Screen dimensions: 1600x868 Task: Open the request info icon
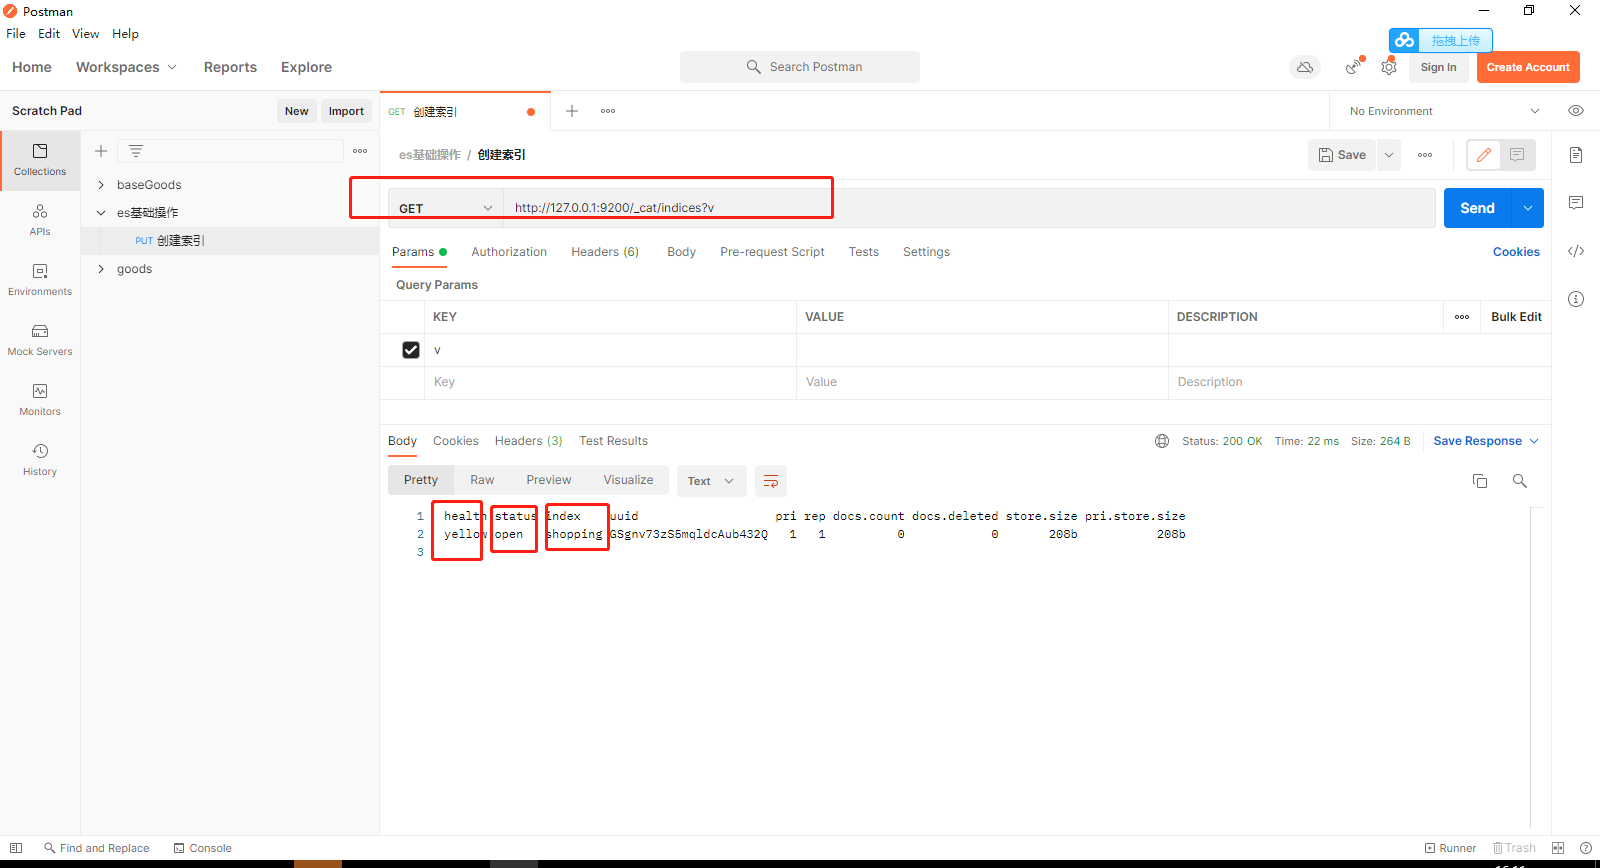point(1576,299)
